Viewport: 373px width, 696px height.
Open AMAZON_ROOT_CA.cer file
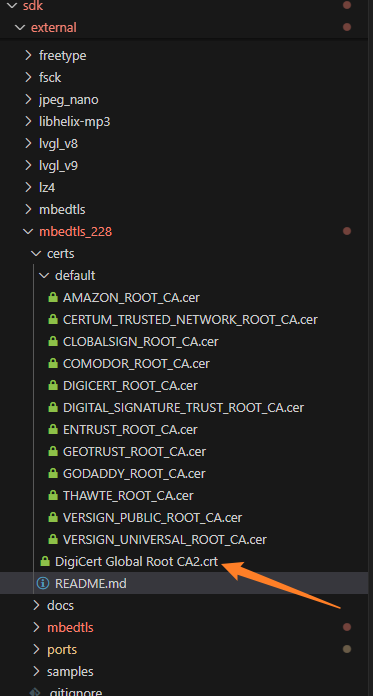[131, 297]
